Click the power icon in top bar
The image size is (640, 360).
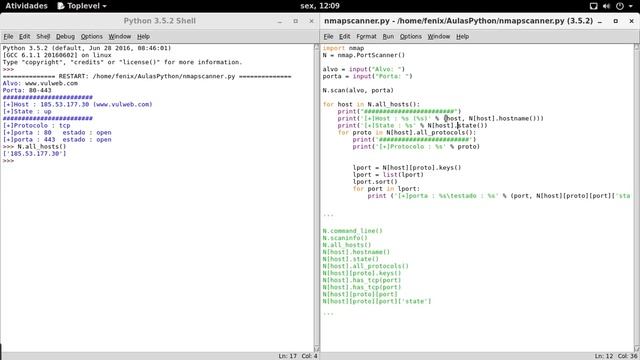point(620,6)
